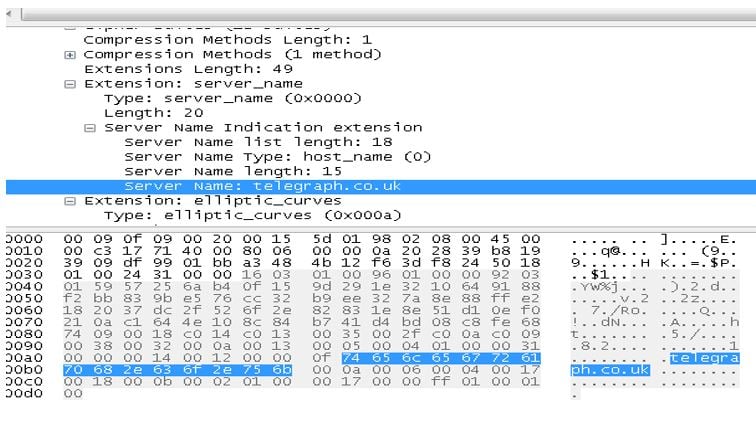The width and height of the screenshot is (756, 433).
Task: Select Server Name Type: host_name (0) row
Action: pyautogui.click(x=278, y=157)
